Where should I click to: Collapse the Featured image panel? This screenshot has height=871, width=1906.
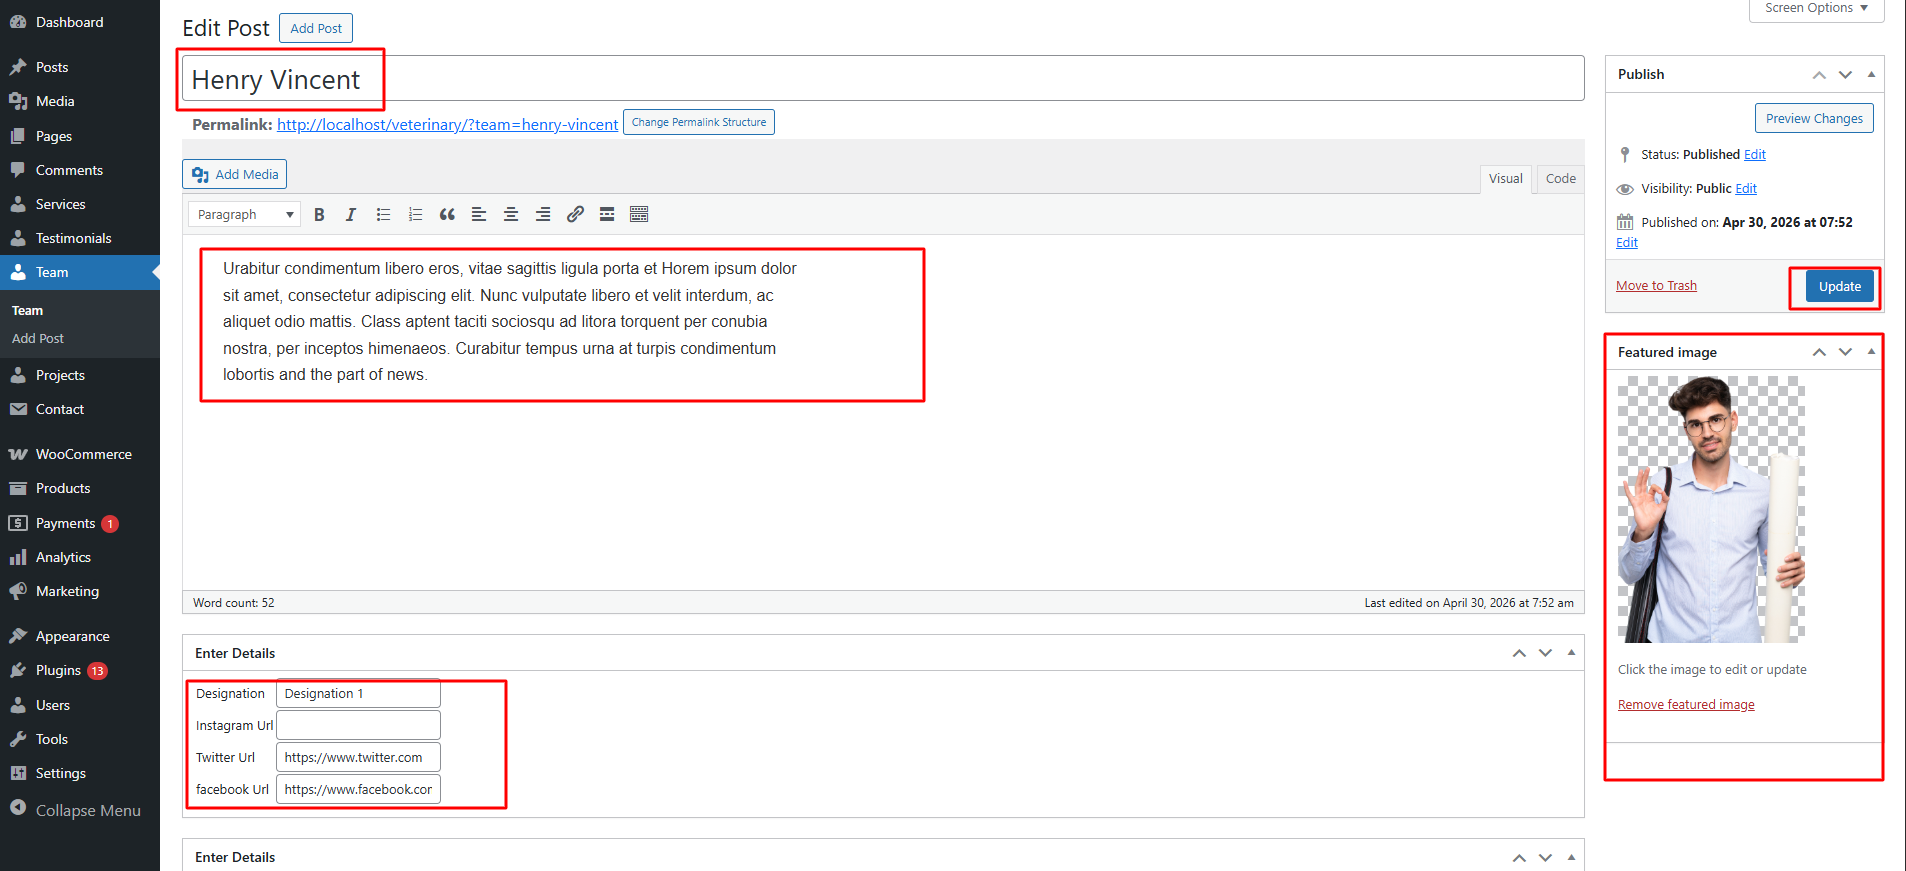click(x=1871, y=352)
